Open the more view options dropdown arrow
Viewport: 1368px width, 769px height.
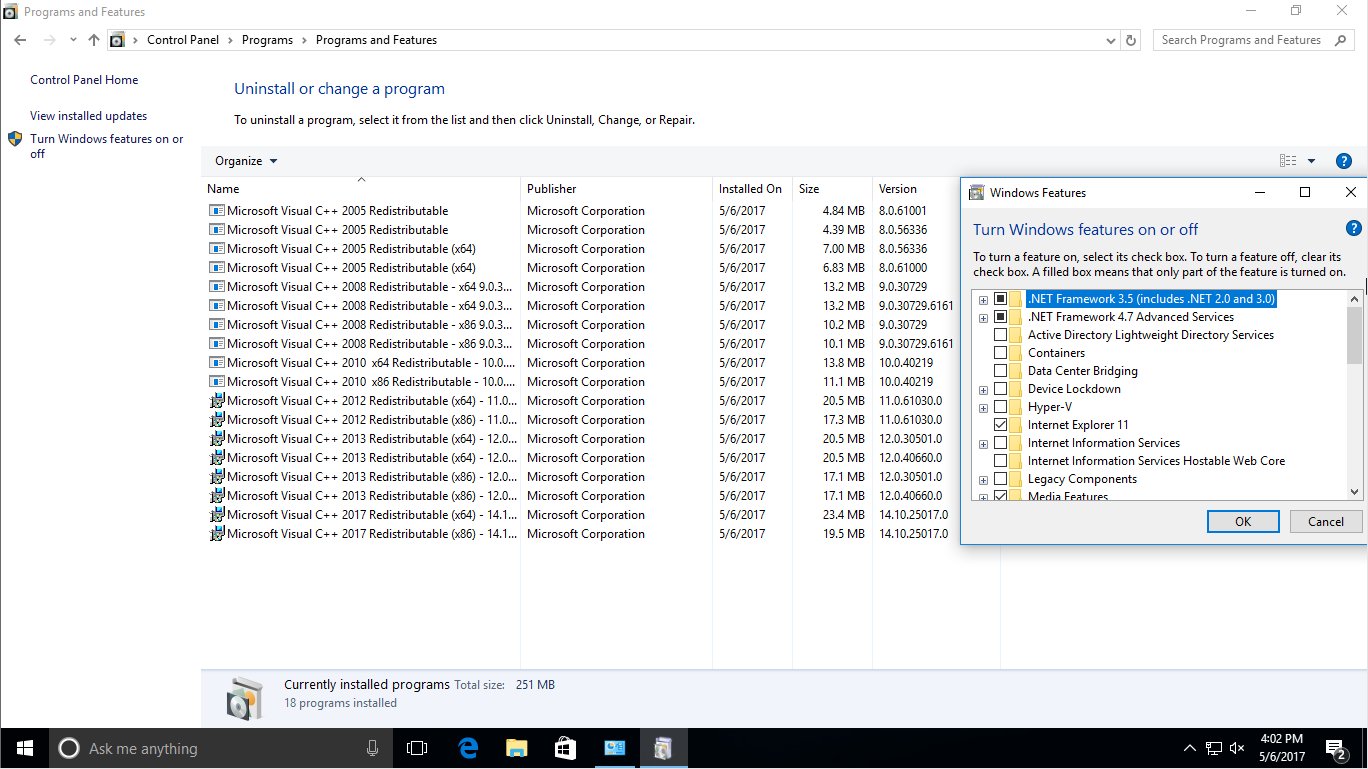click(1312, 161)
